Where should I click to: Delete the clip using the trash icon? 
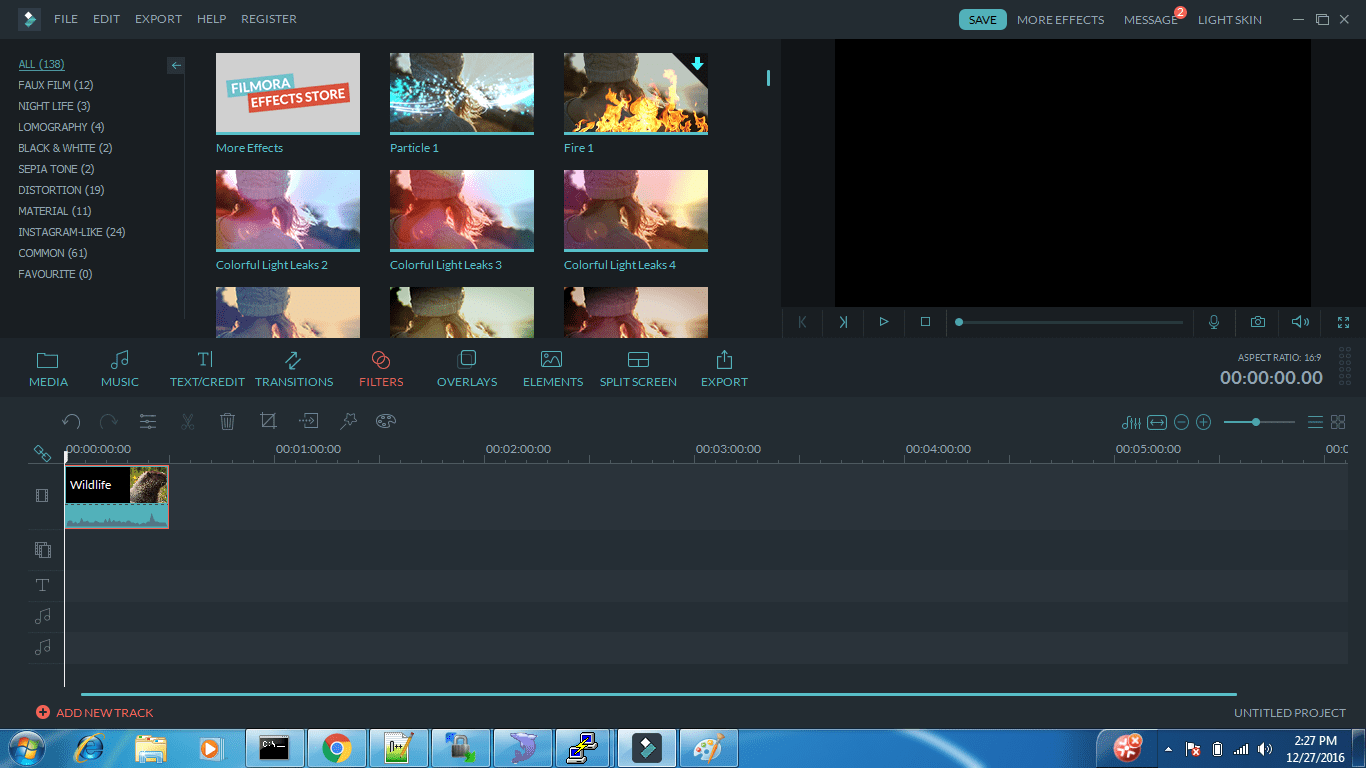(x=227, y=421)
